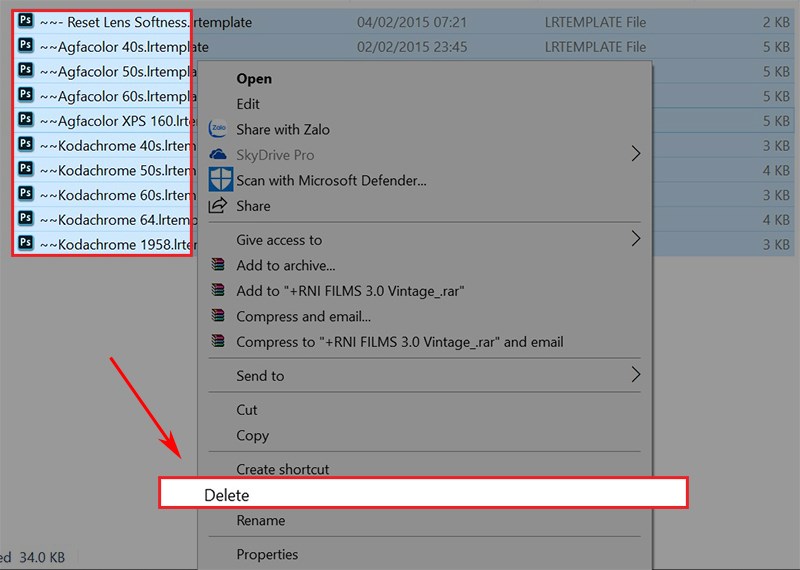Click WinRAR icon beside Add to +RNI FILMS rar

[218, 290]
